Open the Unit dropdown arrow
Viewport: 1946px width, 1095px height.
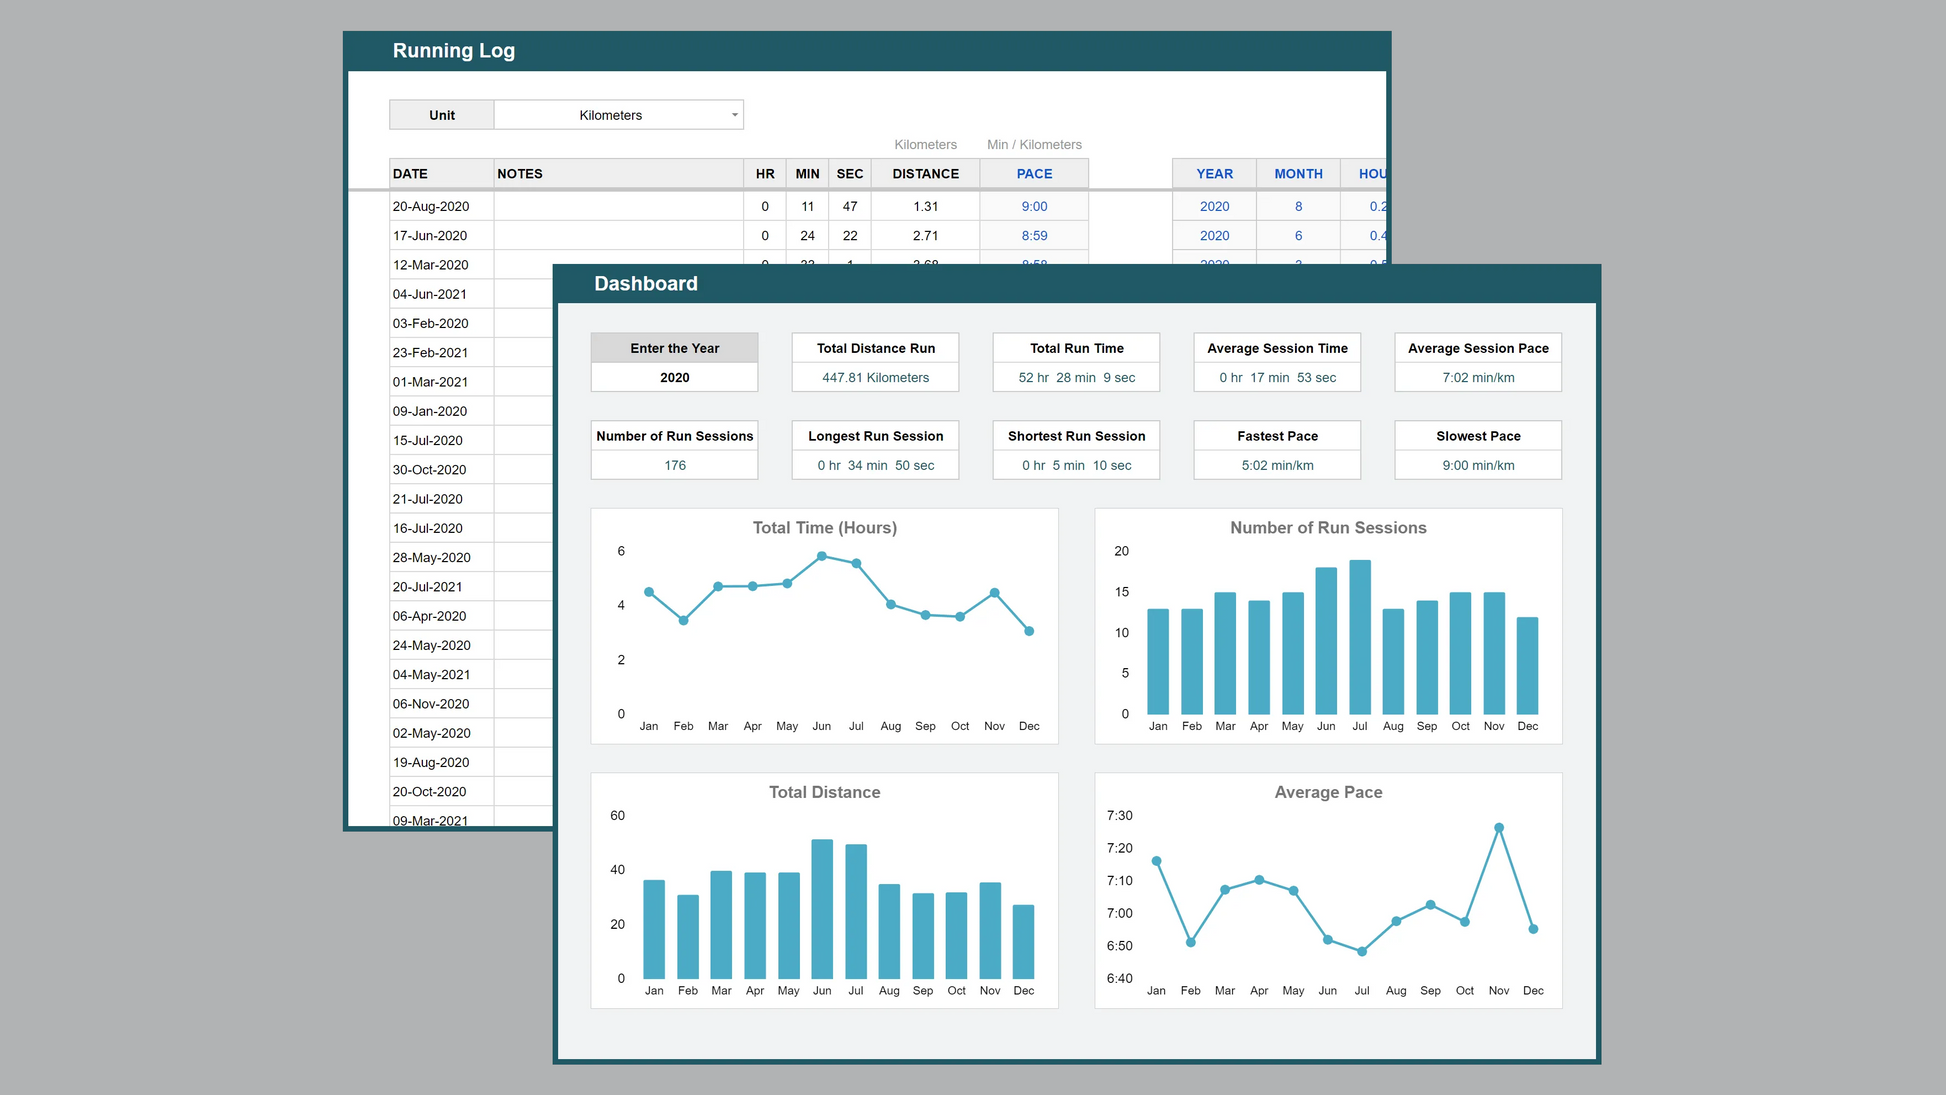[735, 115]
